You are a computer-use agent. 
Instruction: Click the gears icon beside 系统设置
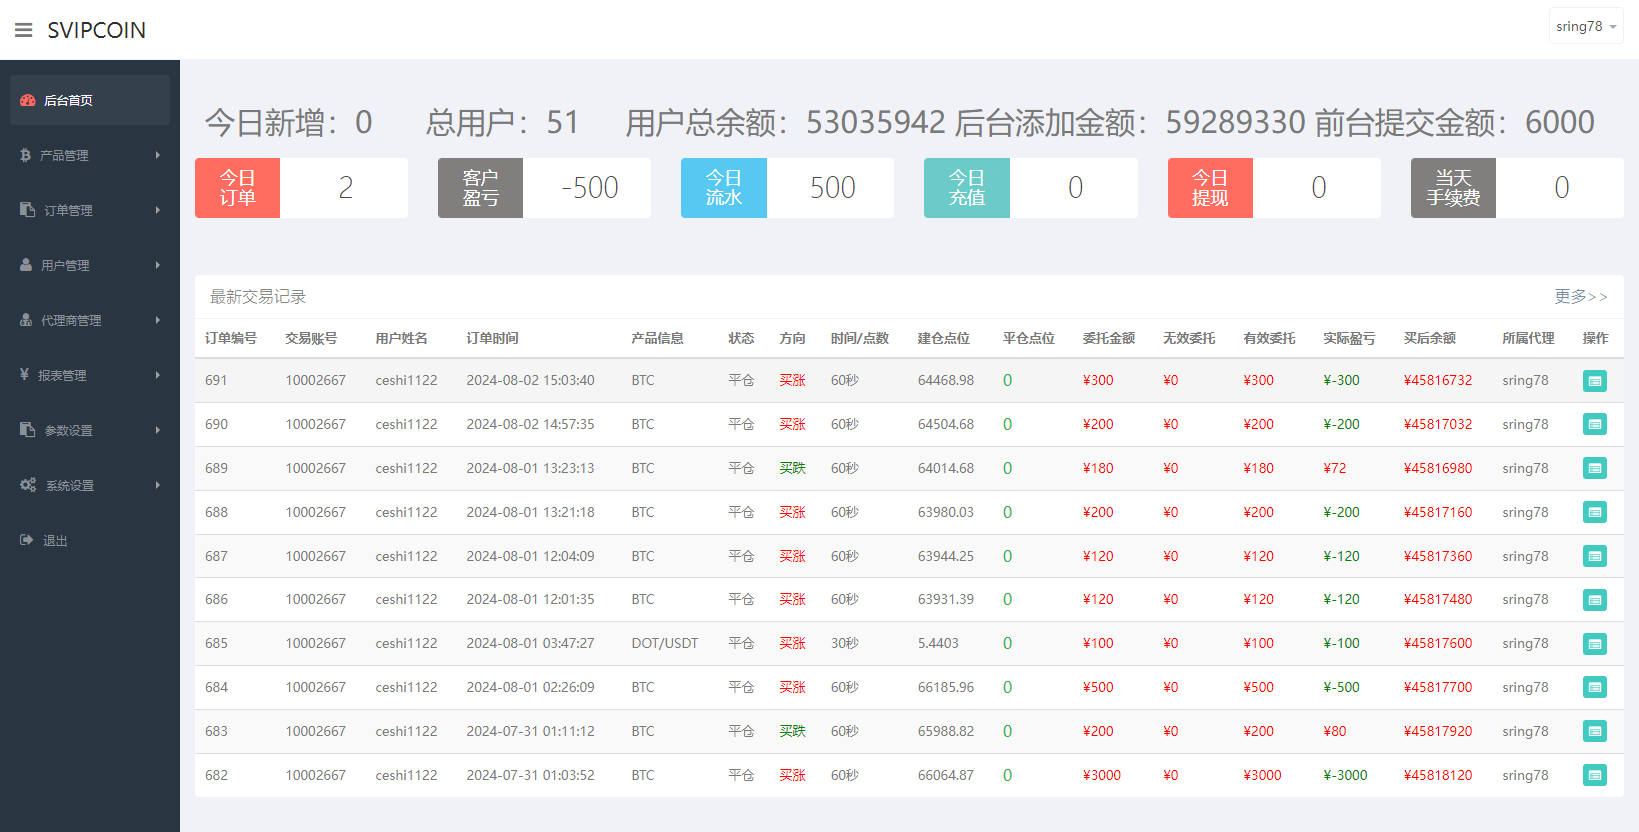point(28,485)
